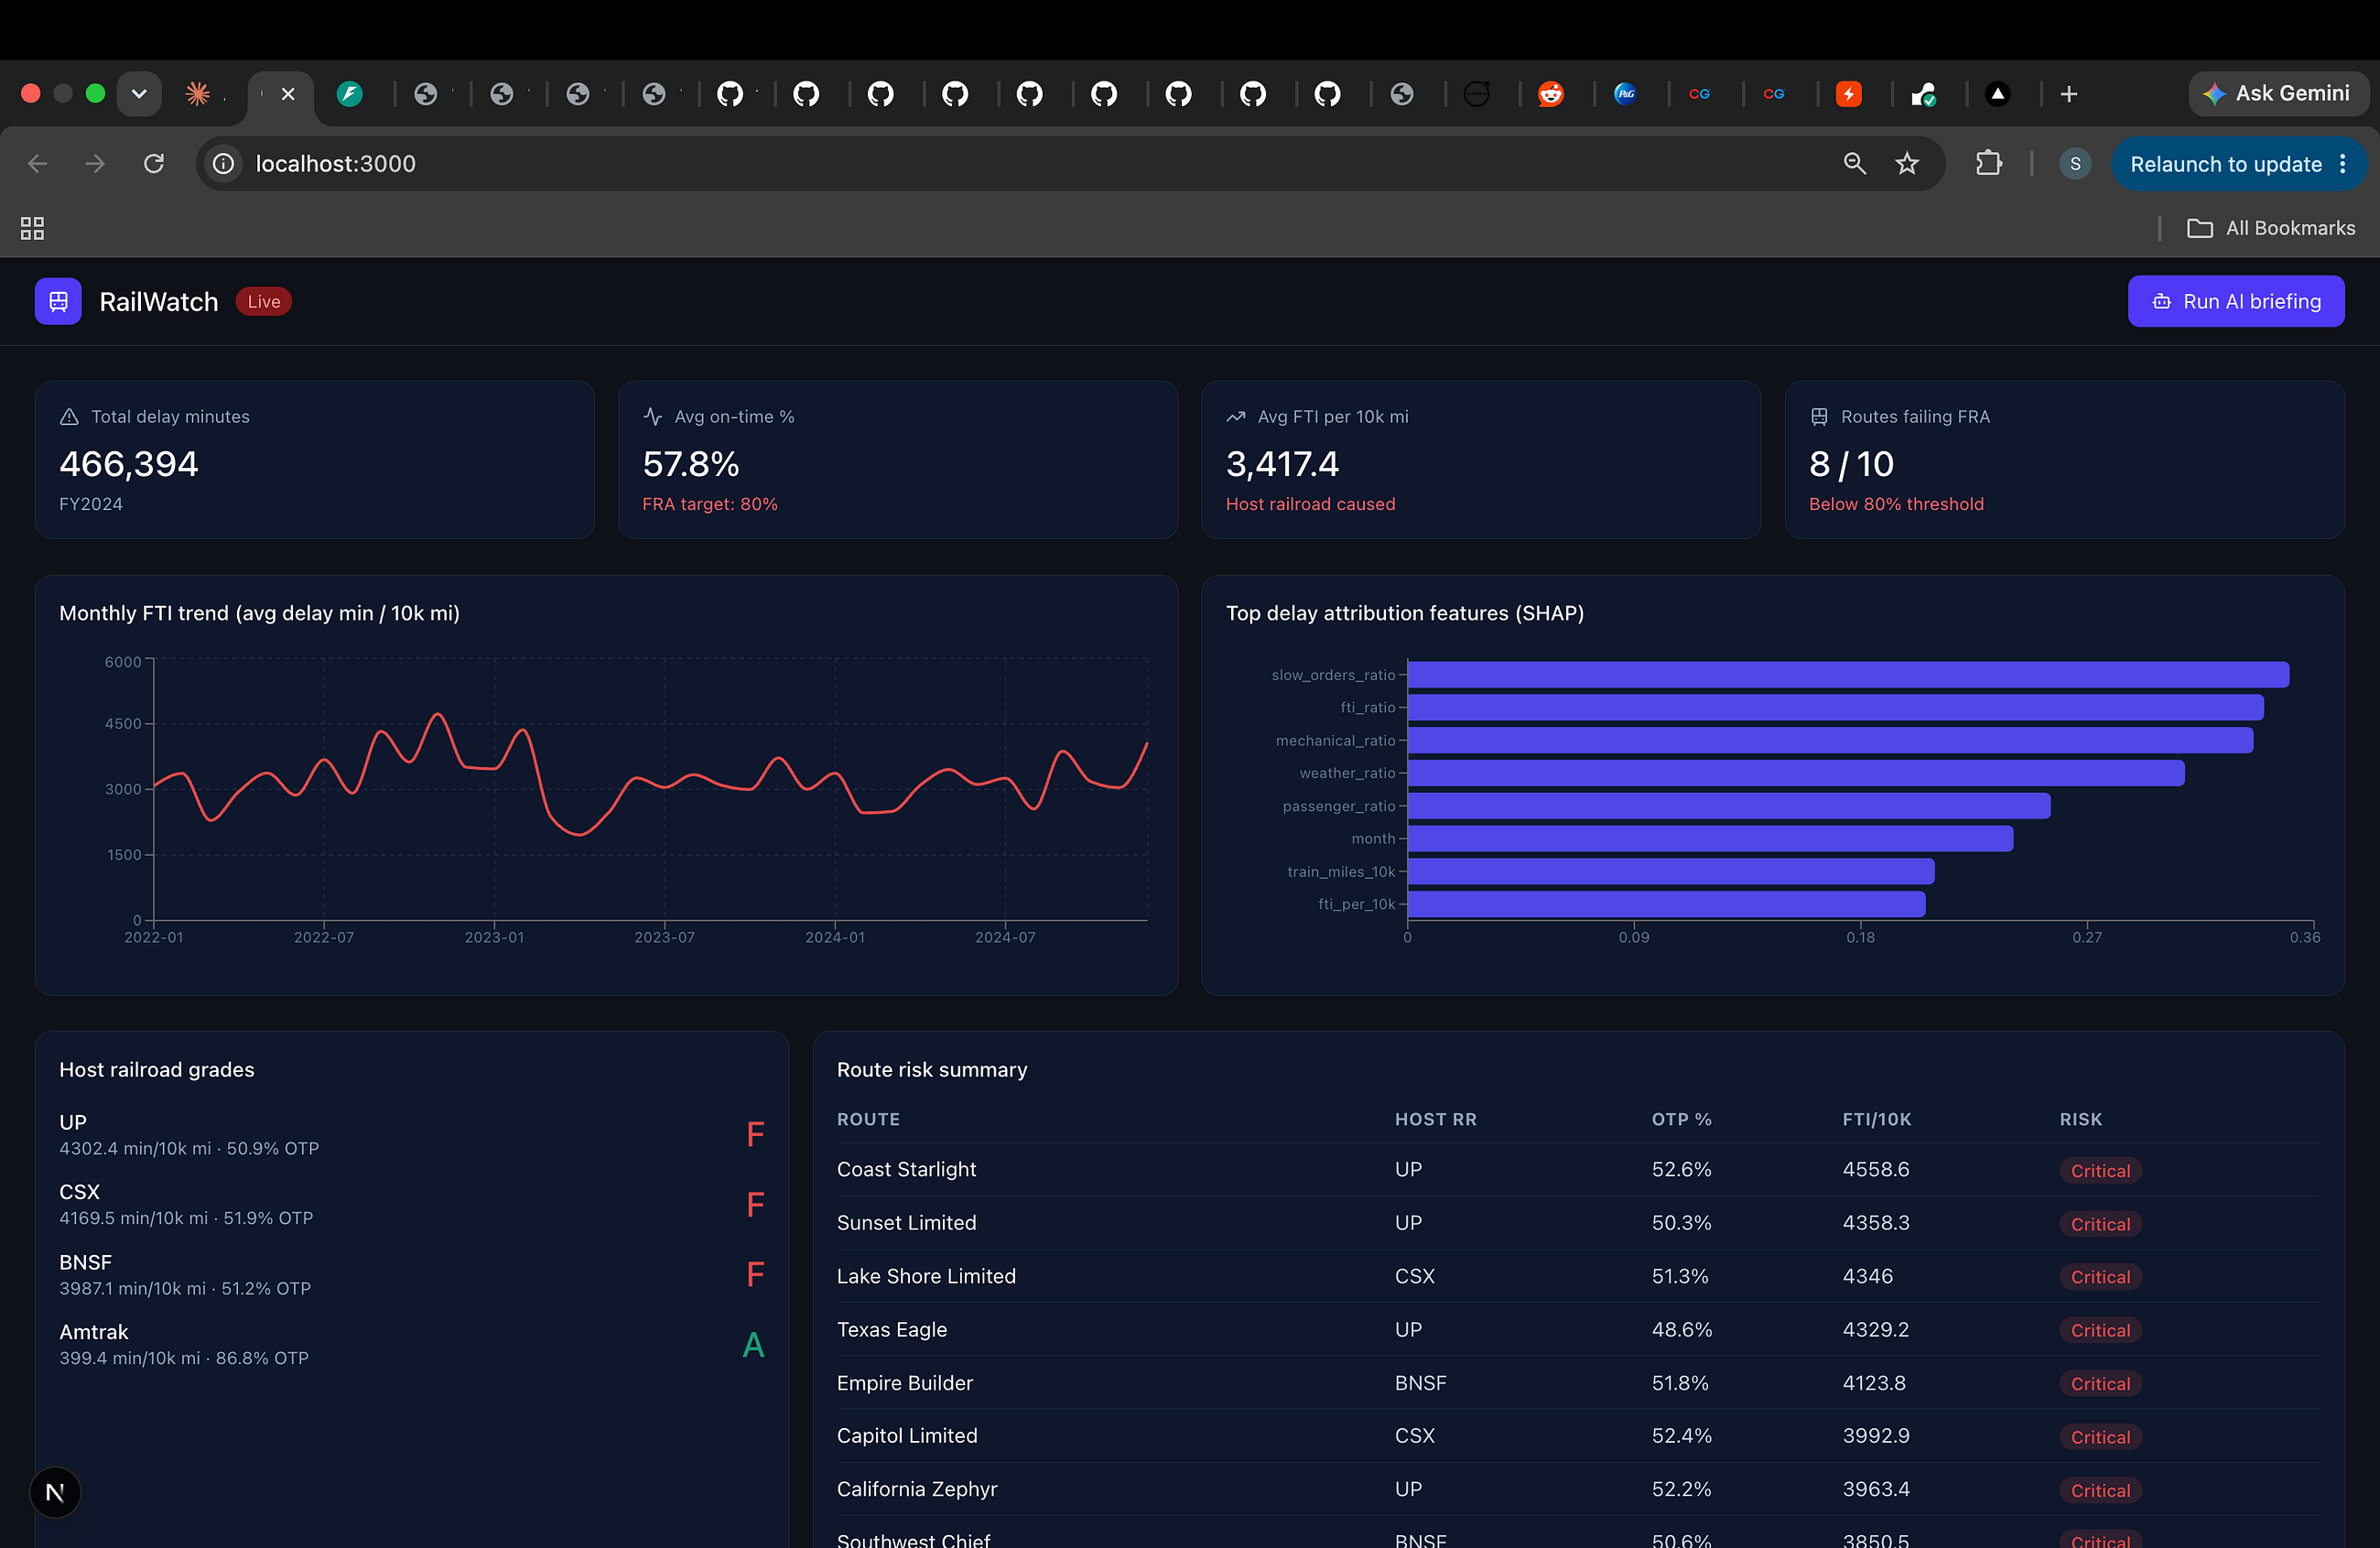Run the AI briefing
This screenshot has width=2380, height=1548.
tap(2236, 301)
